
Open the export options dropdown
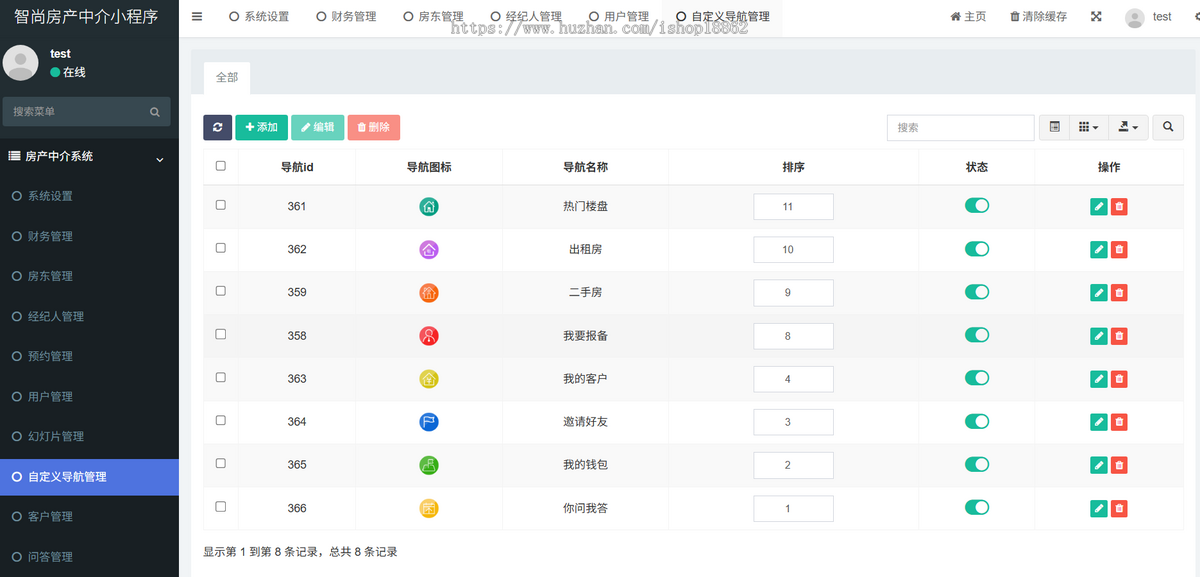pos(1127,127)
